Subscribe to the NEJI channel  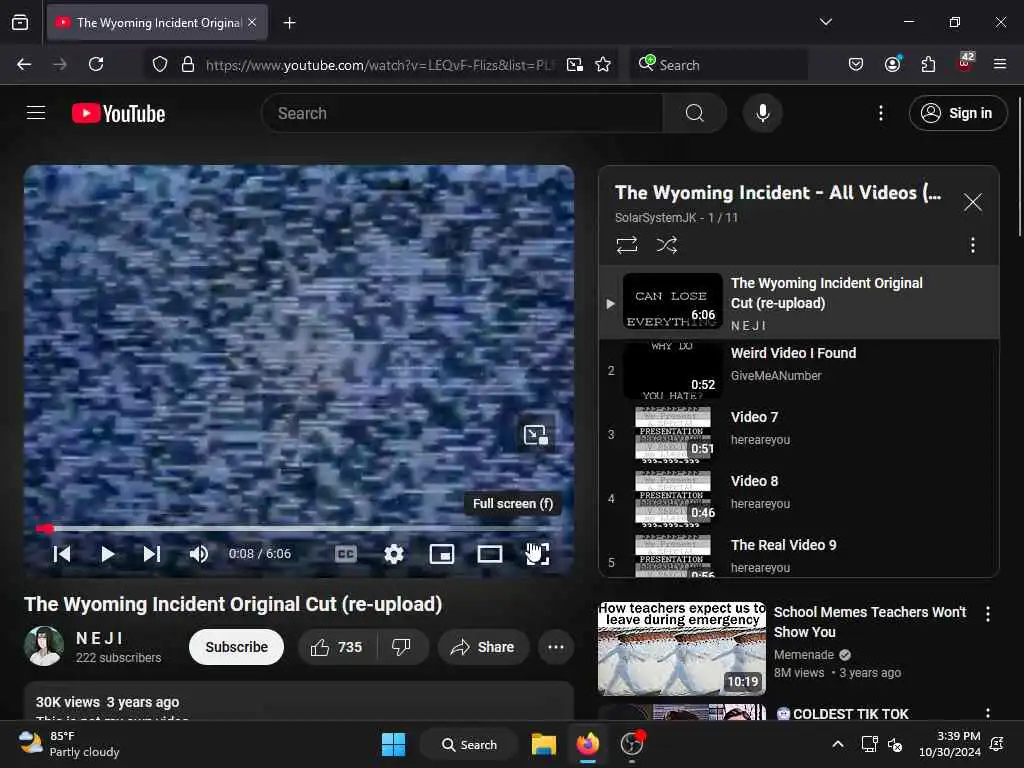[x=236, y=647]
